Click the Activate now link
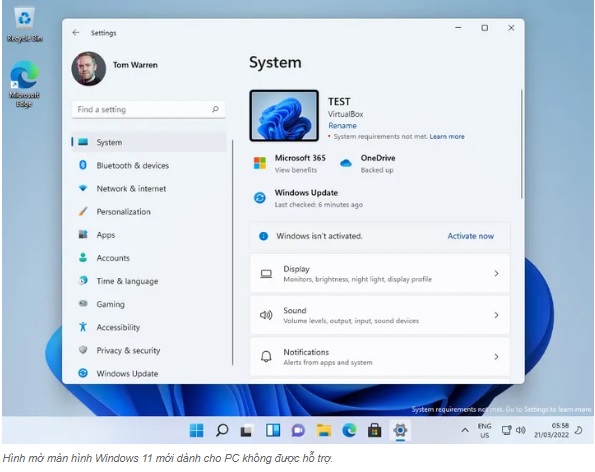The height and width of the screenshot is (472, 595). (x=471, y=236)
